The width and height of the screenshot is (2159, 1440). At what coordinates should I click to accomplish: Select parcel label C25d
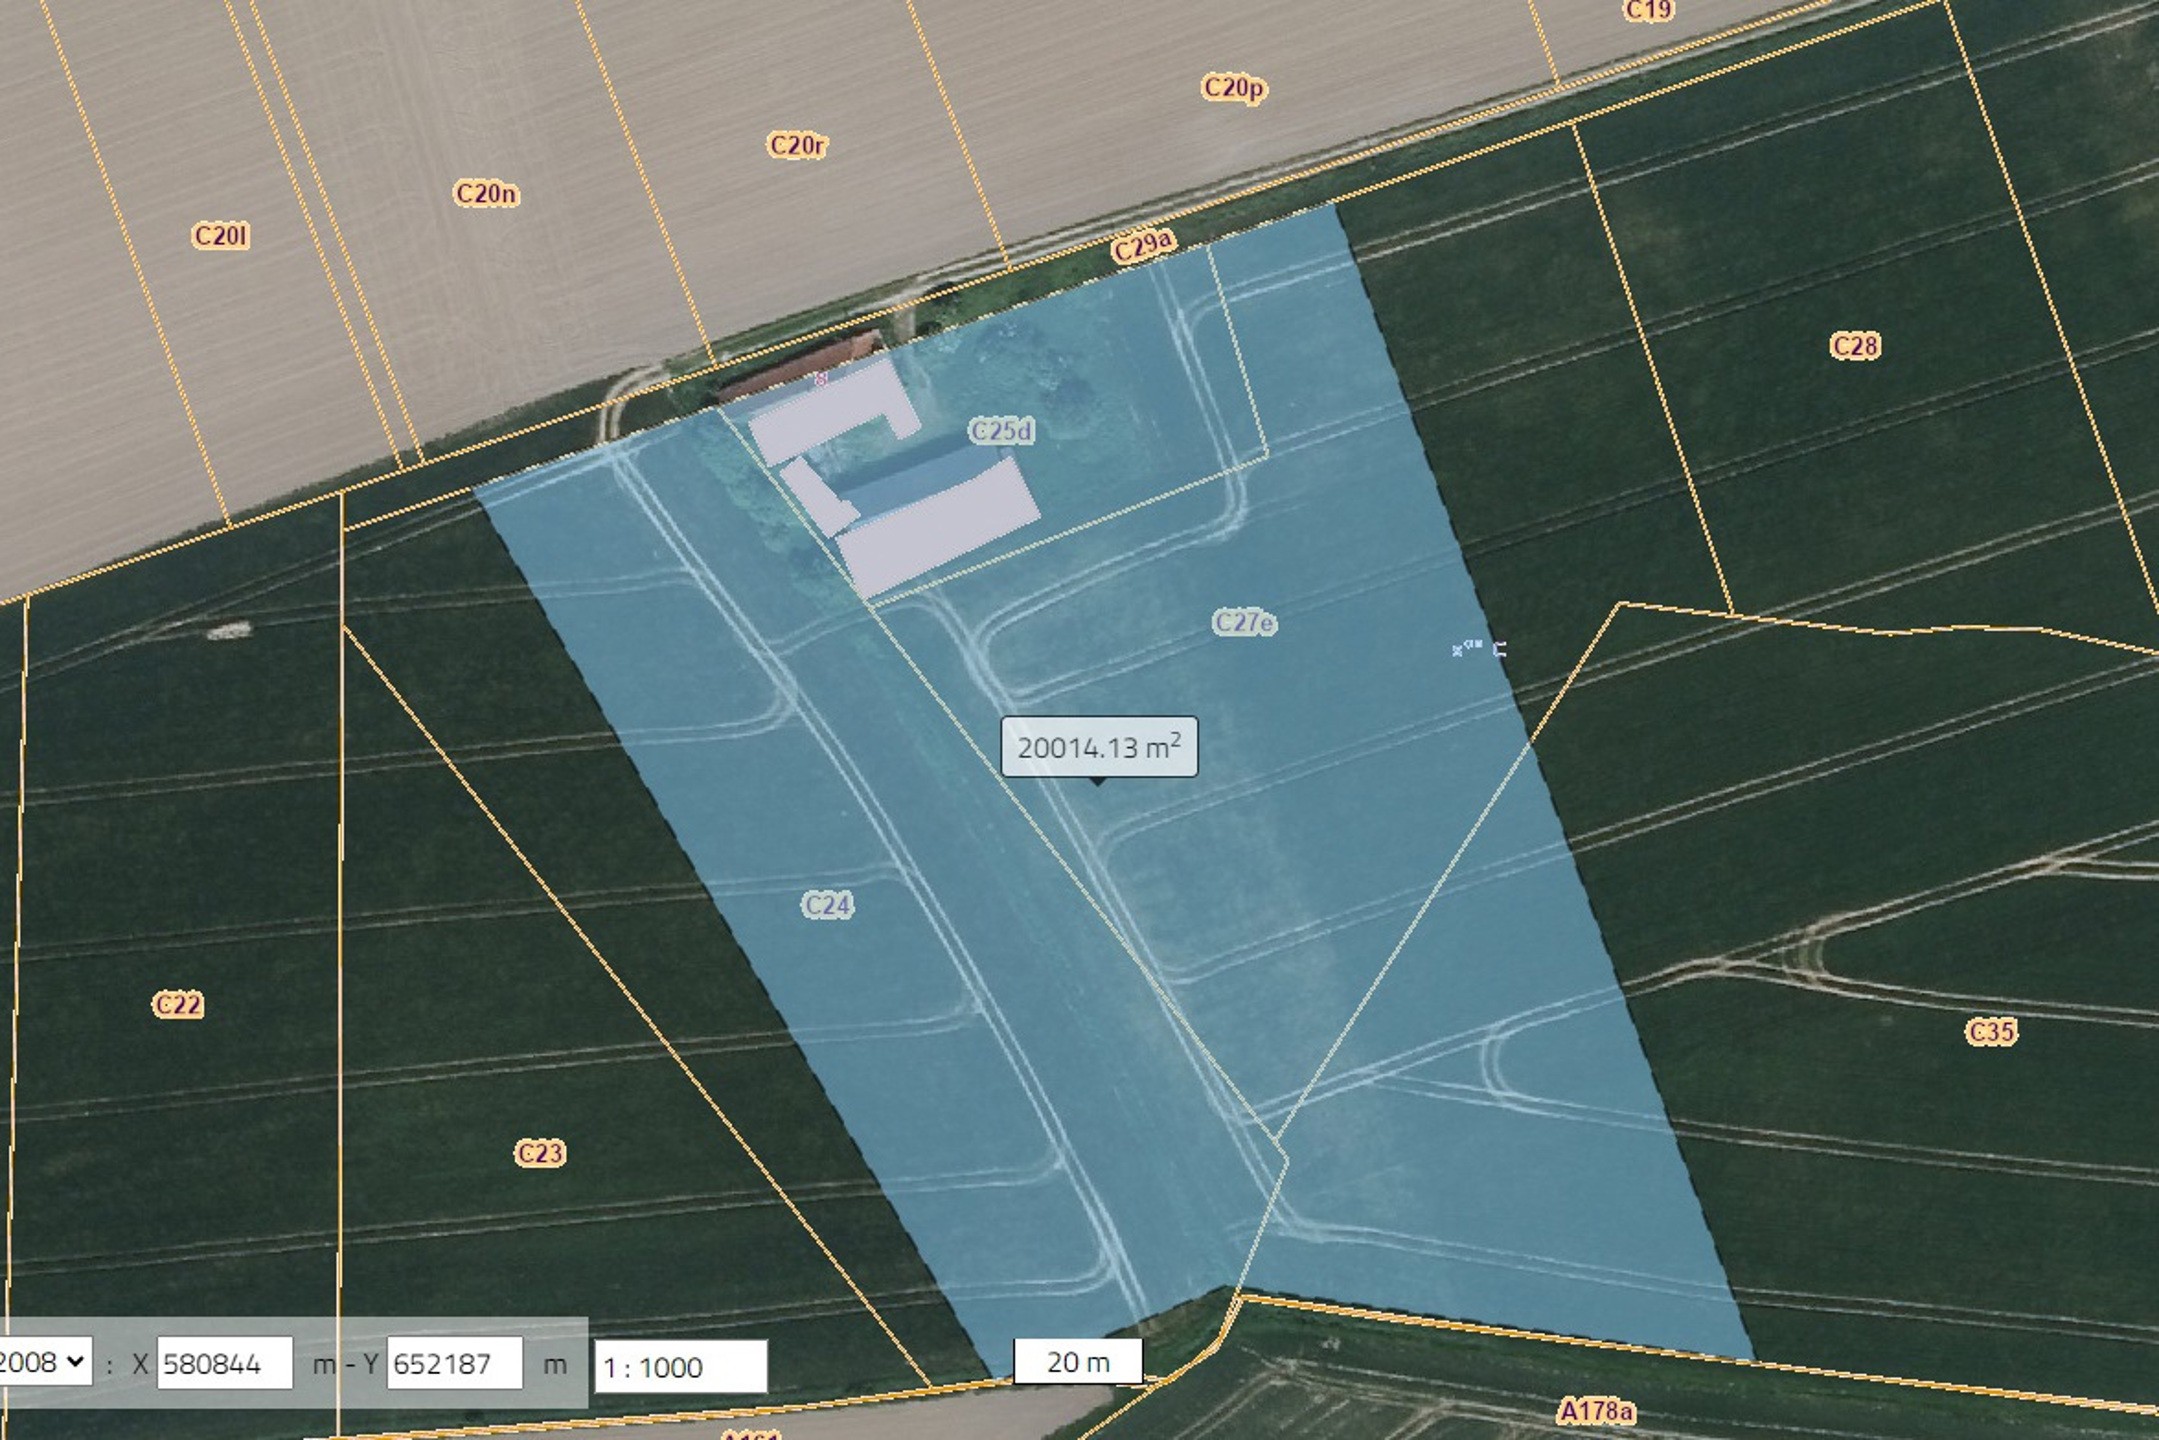pyautogui.click(x=1001, y=431)
